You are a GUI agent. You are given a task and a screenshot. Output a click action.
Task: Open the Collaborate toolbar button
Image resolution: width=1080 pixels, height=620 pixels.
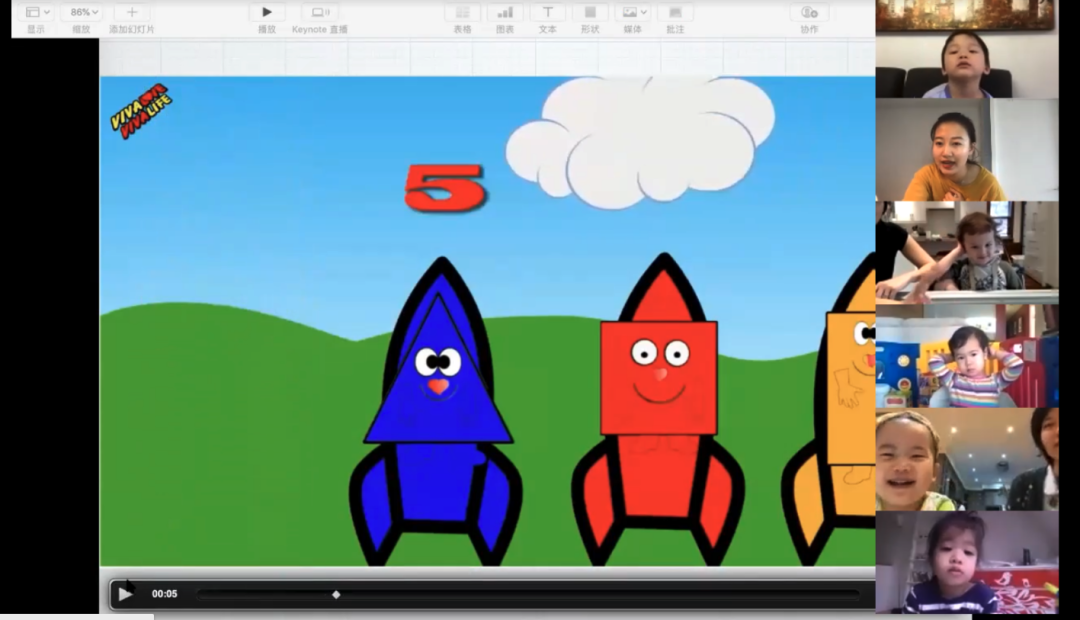(809, 12)
